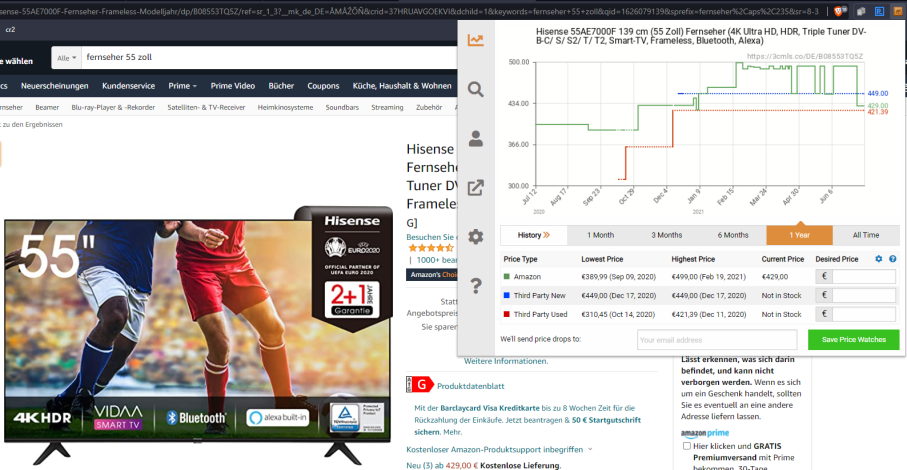The height and width of the screenshot is (470, 907).
Task: Select the 1 Month range tab
Action: 600,235
